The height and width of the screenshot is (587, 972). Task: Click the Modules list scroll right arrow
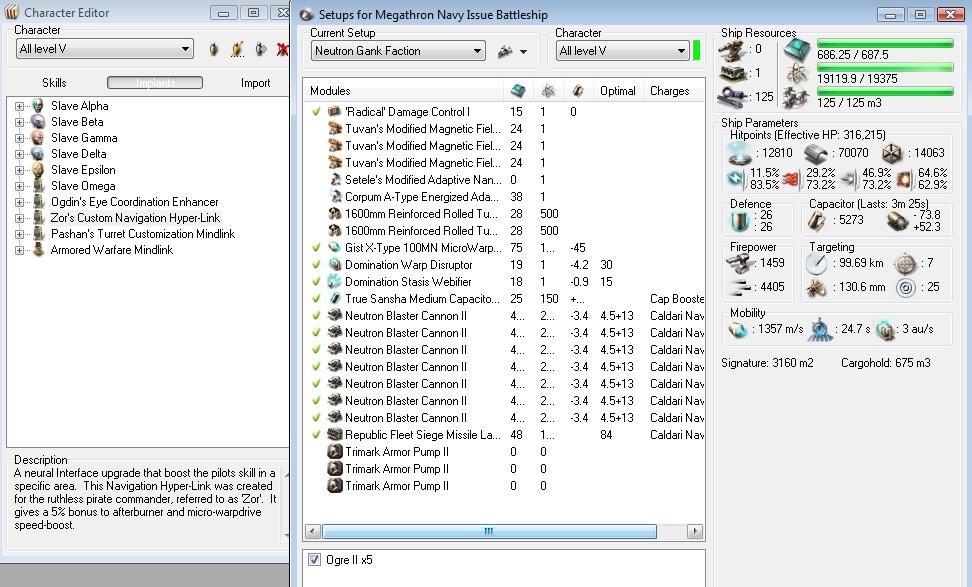[x=696, y=531]
